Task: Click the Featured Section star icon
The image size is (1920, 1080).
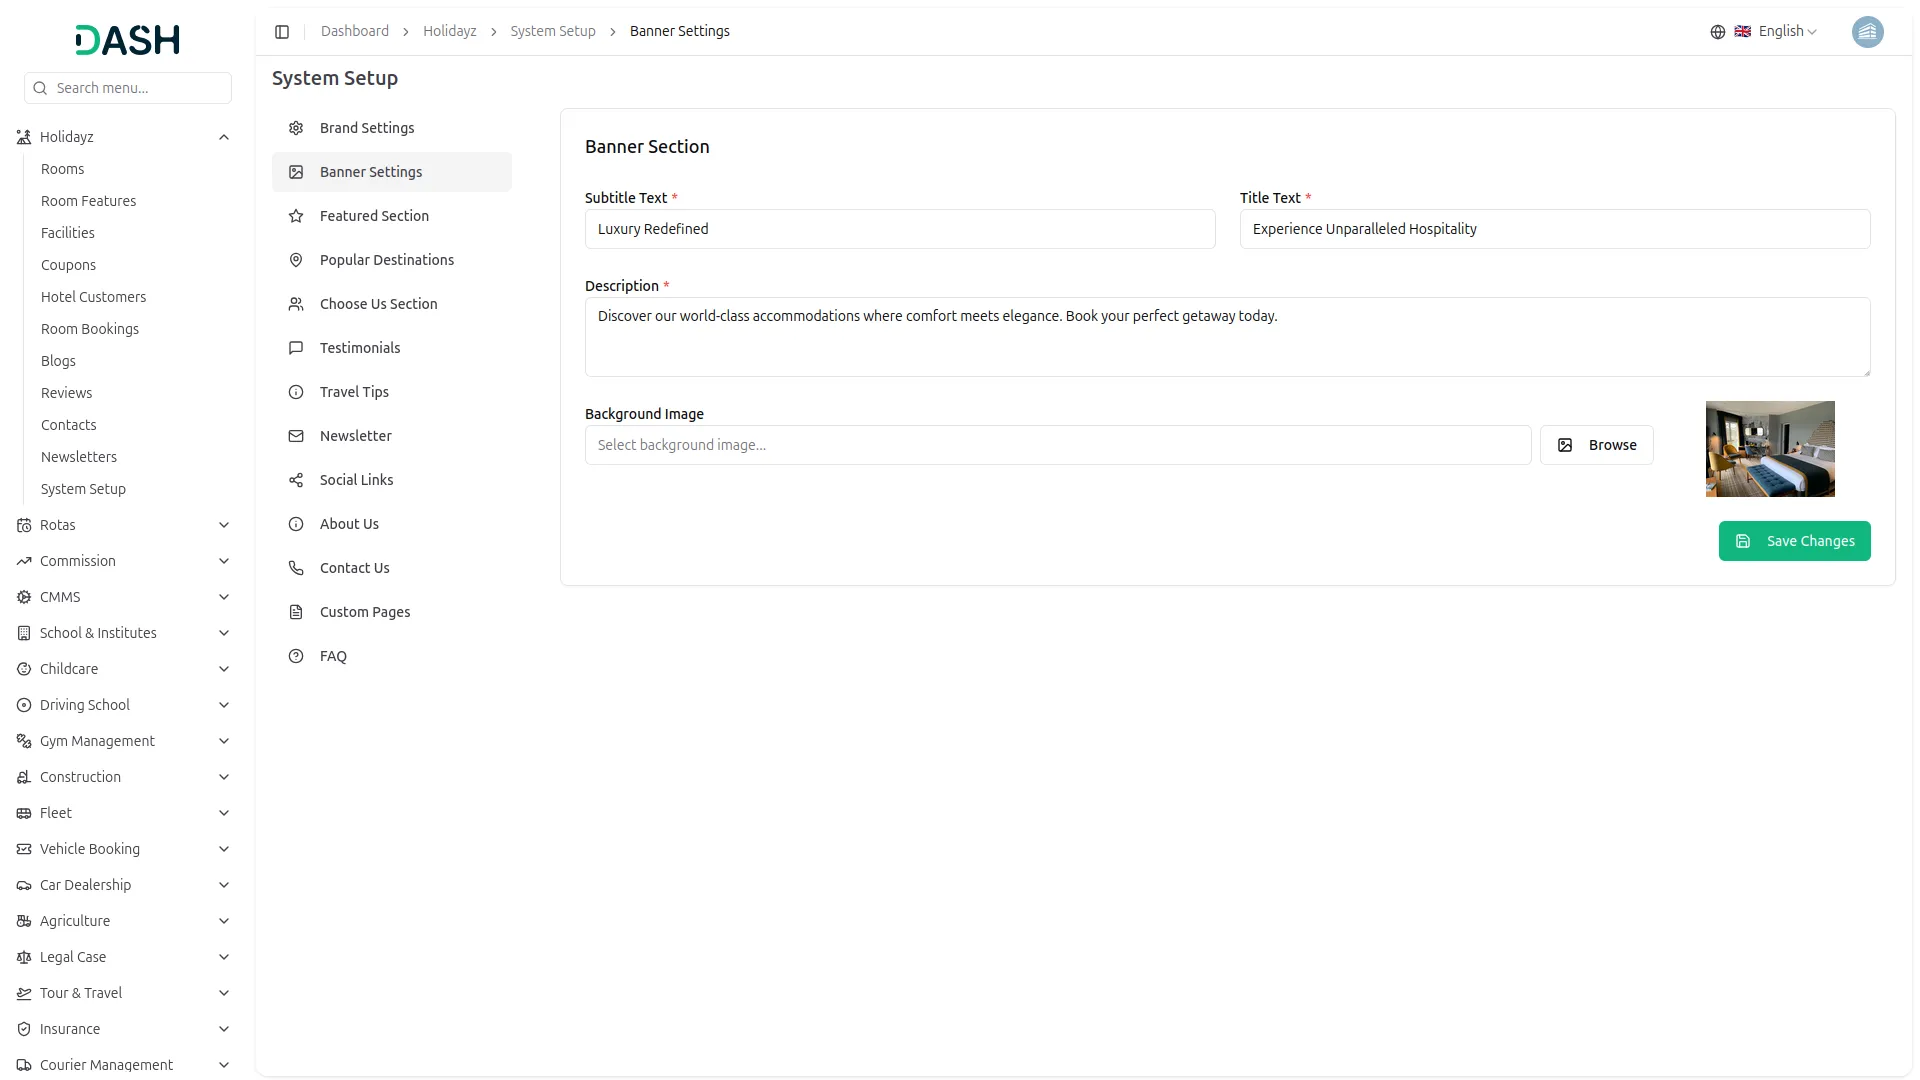Action: pyautogui.click(x=296, y=216)
